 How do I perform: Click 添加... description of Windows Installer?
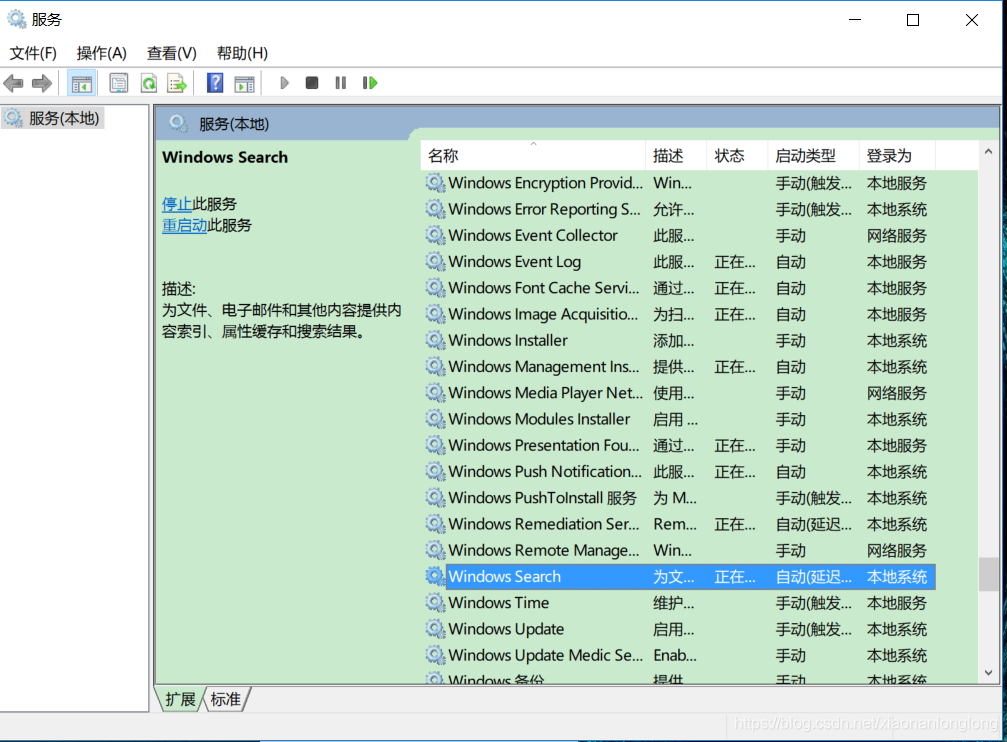[674, 340]
